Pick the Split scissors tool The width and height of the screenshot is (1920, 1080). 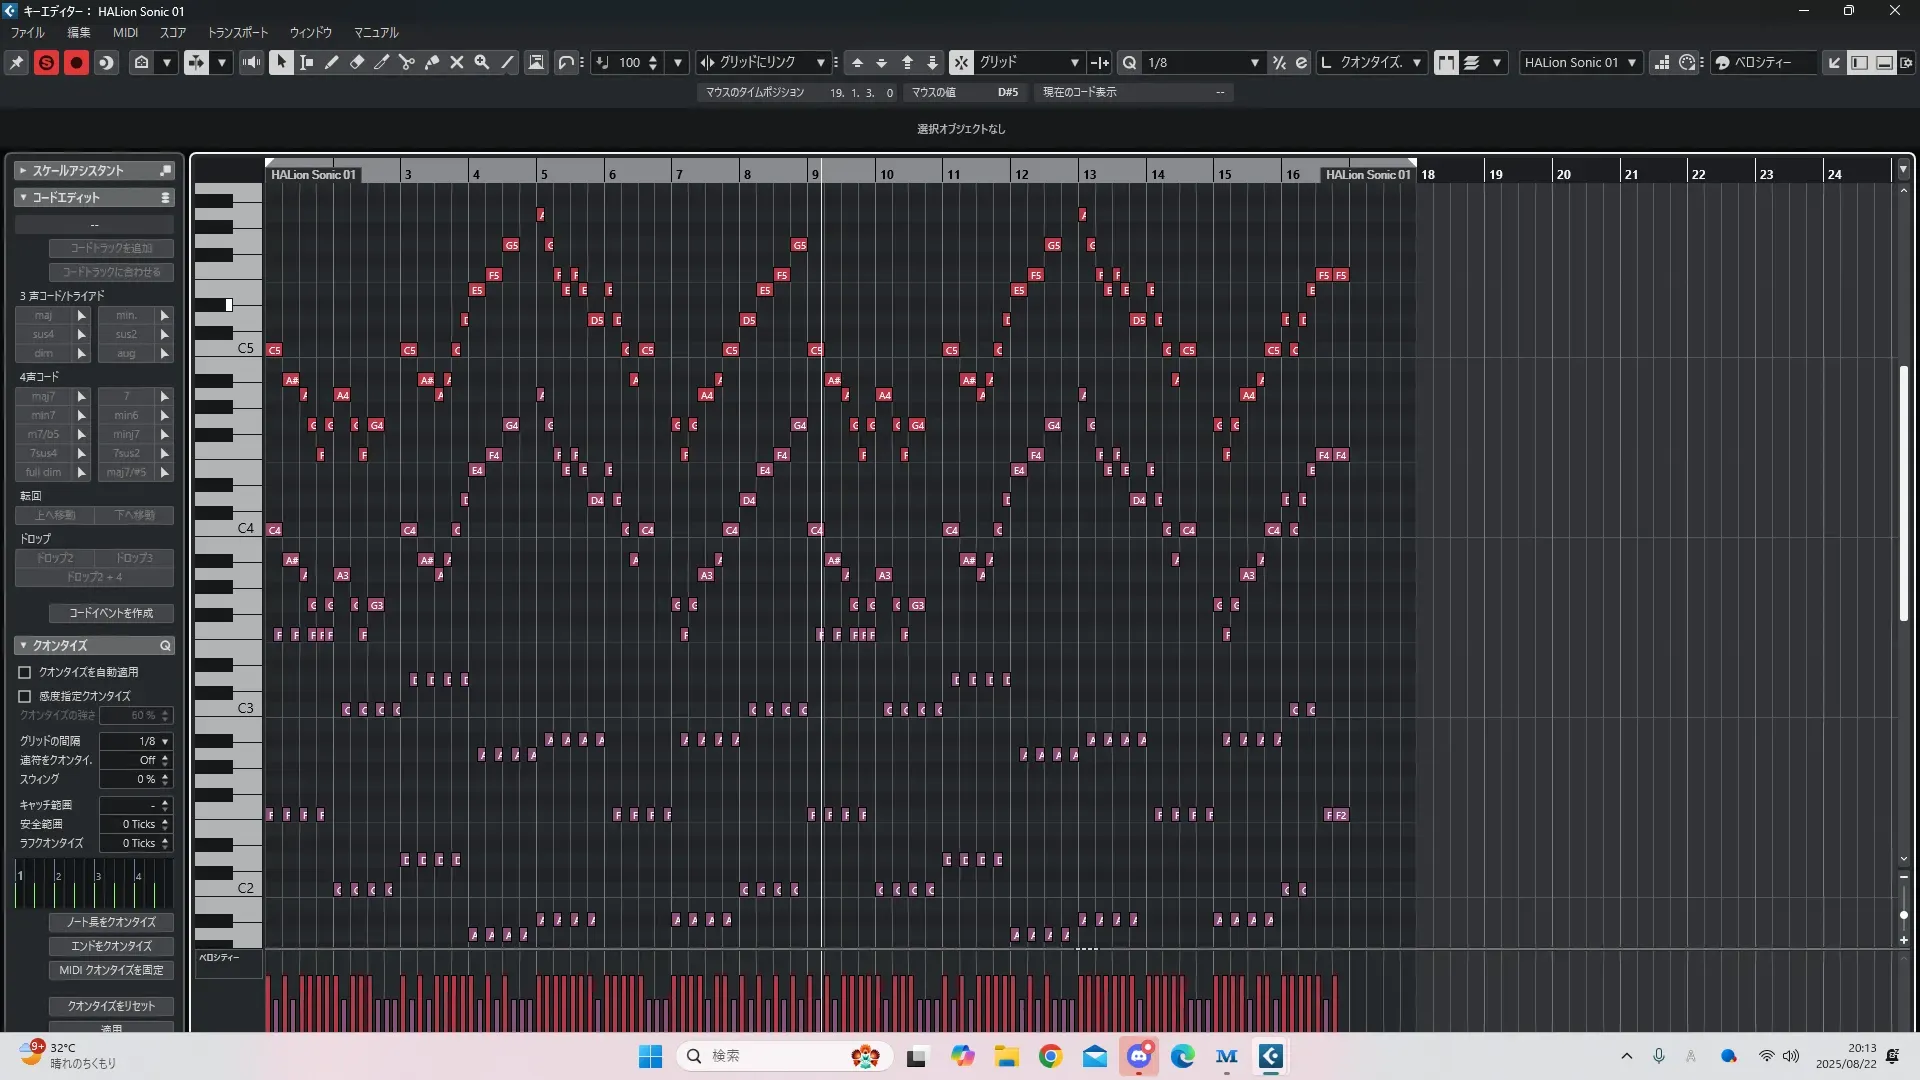[x=407, y=62]
